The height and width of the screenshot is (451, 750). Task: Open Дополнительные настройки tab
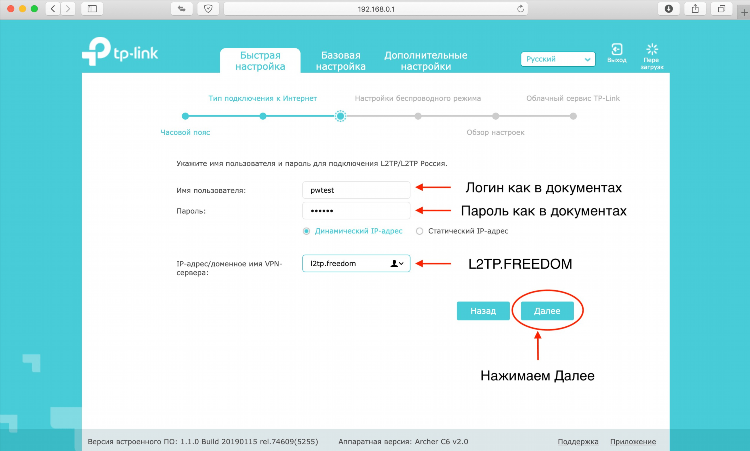pos(426,61)
